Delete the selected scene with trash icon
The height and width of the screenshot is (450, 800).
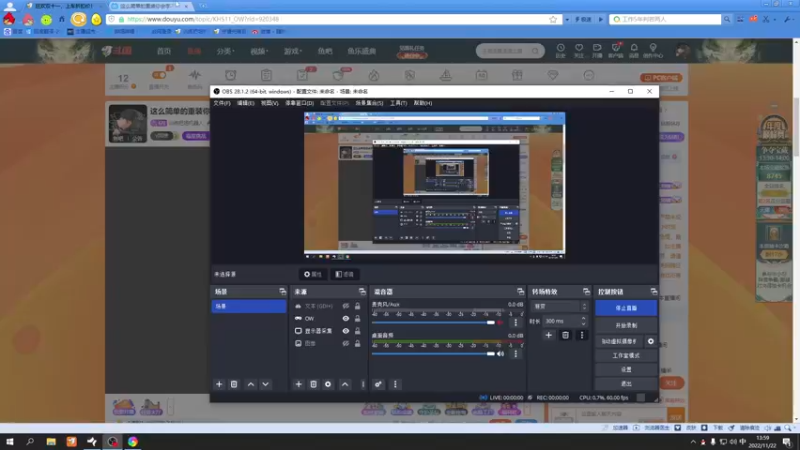234,384
